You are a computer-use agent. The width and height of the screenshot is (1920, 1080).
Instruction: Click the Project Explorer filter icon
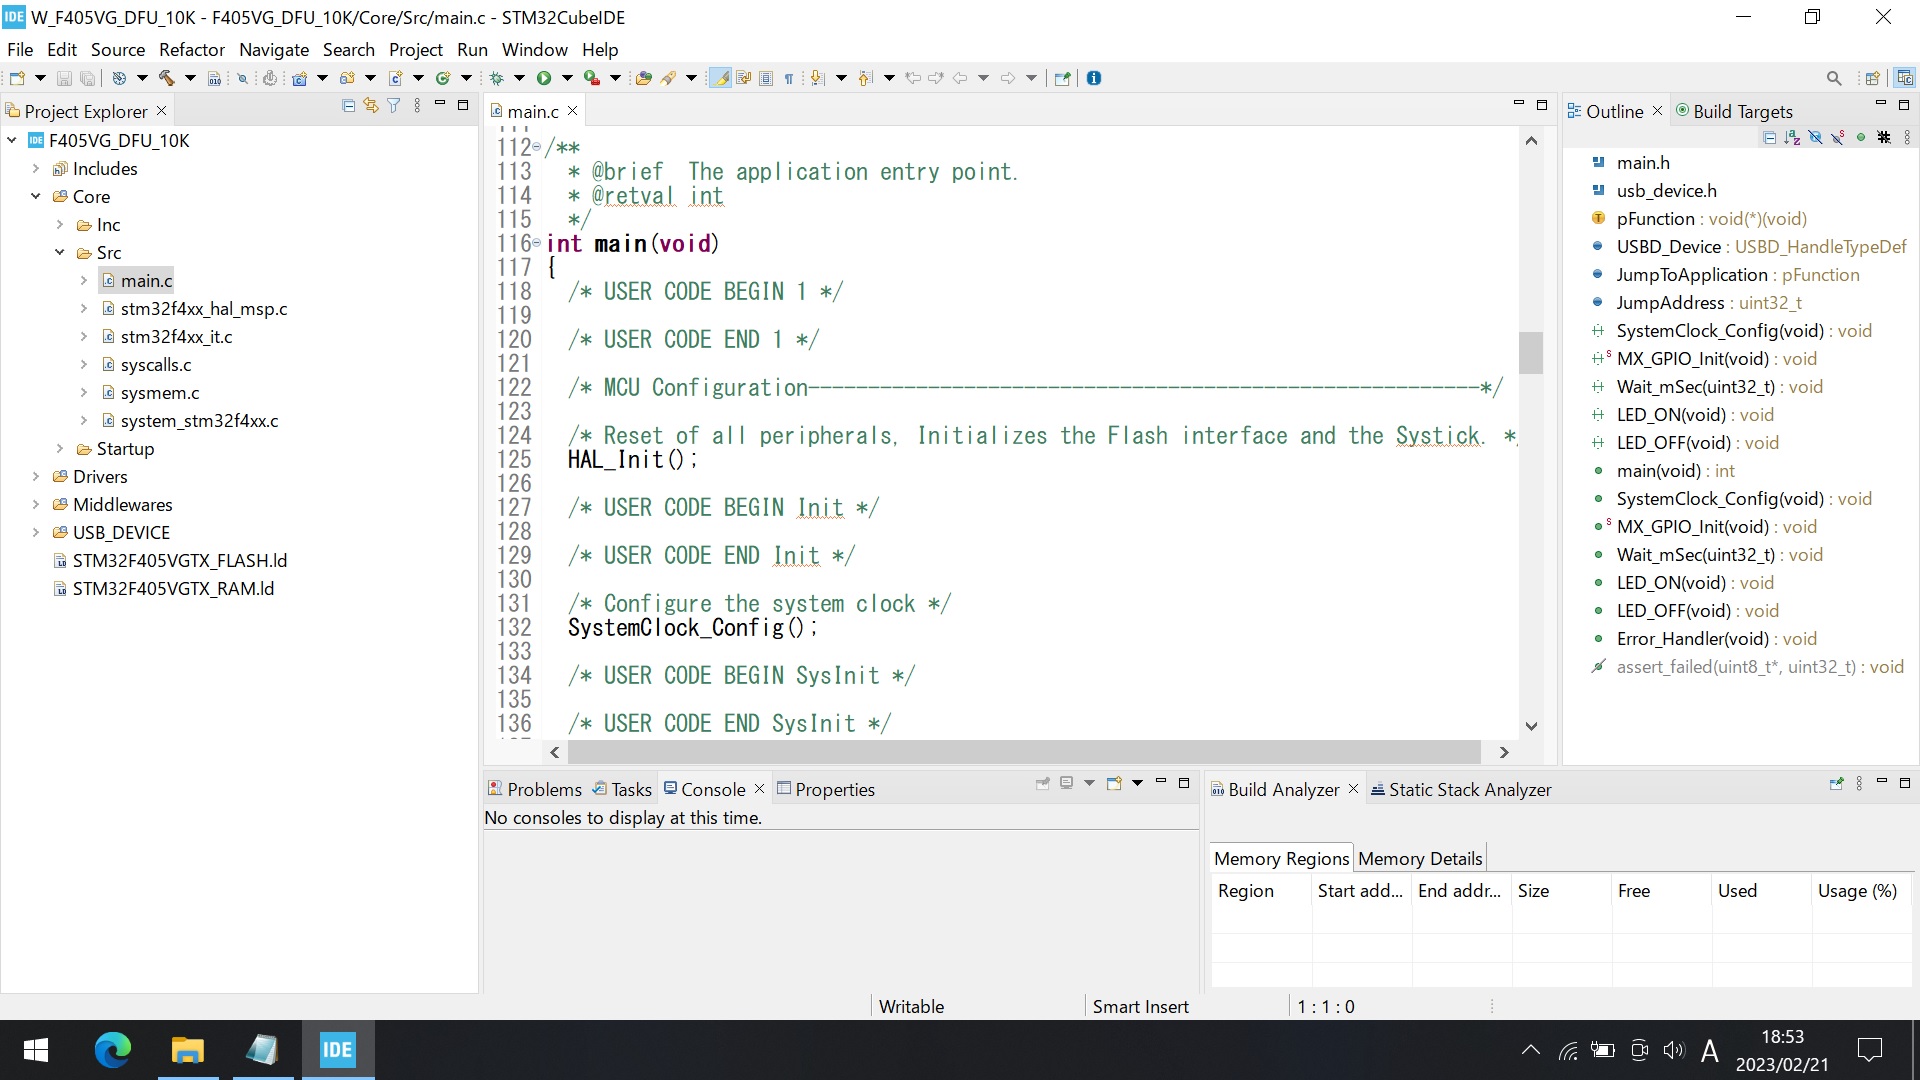click(x=394, y=105)
